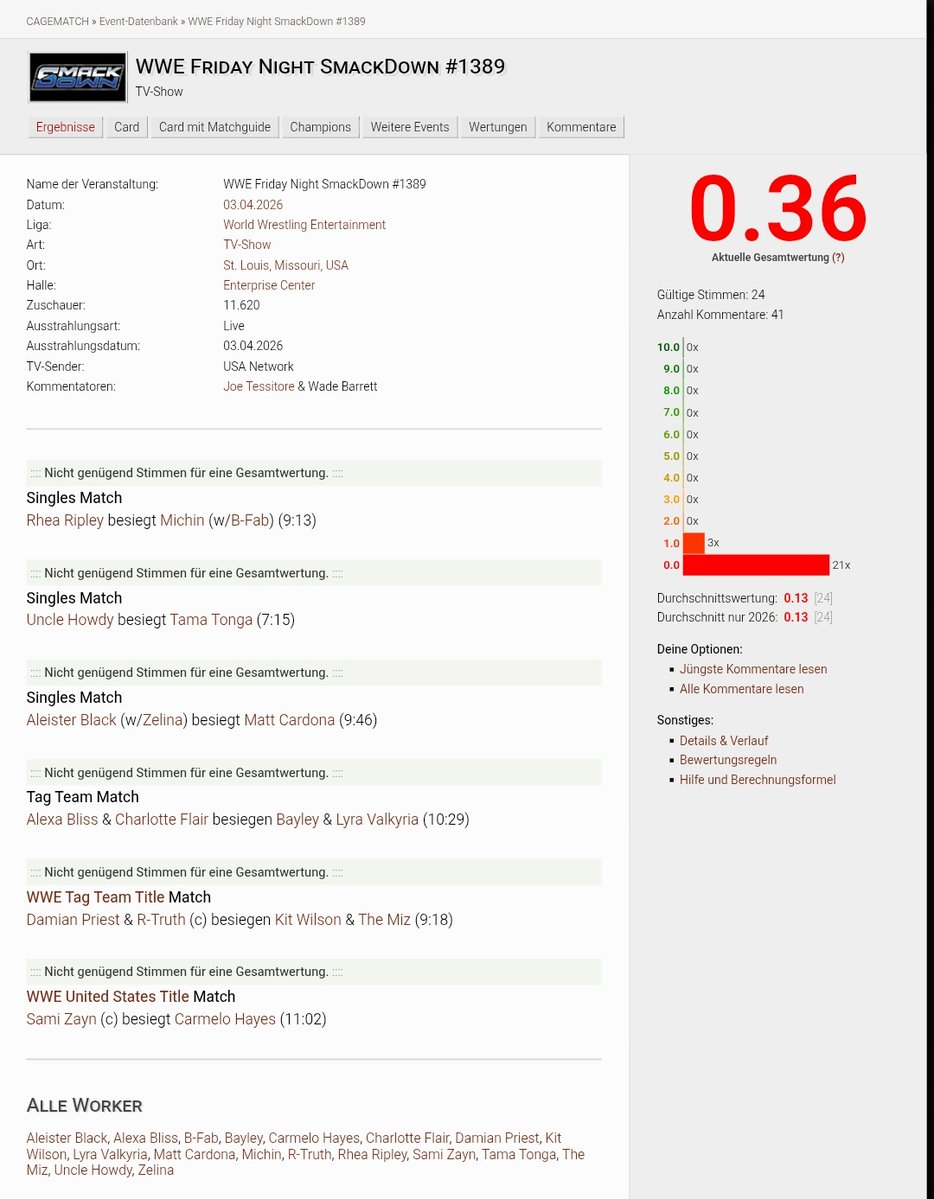The height and width of the screenshot is (1199, 934).
Task: Open Jüngste Kommentare lesen
Action: pyautogui.click(x=753, y=669)
